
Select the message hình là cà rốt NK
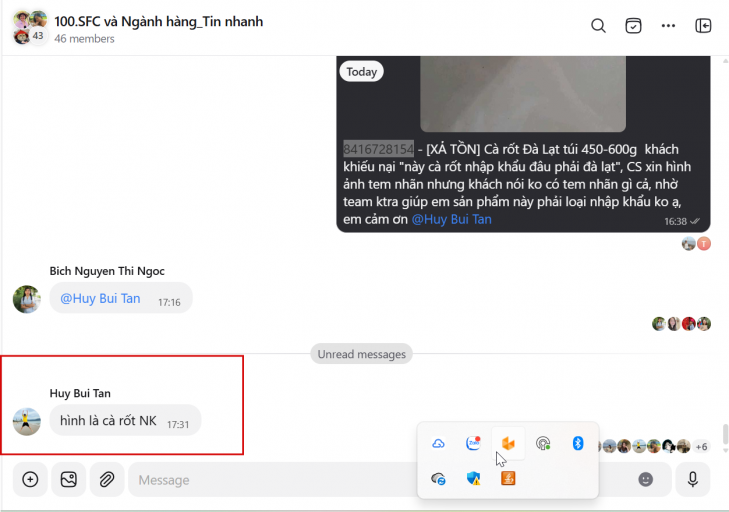pos(108,421)
